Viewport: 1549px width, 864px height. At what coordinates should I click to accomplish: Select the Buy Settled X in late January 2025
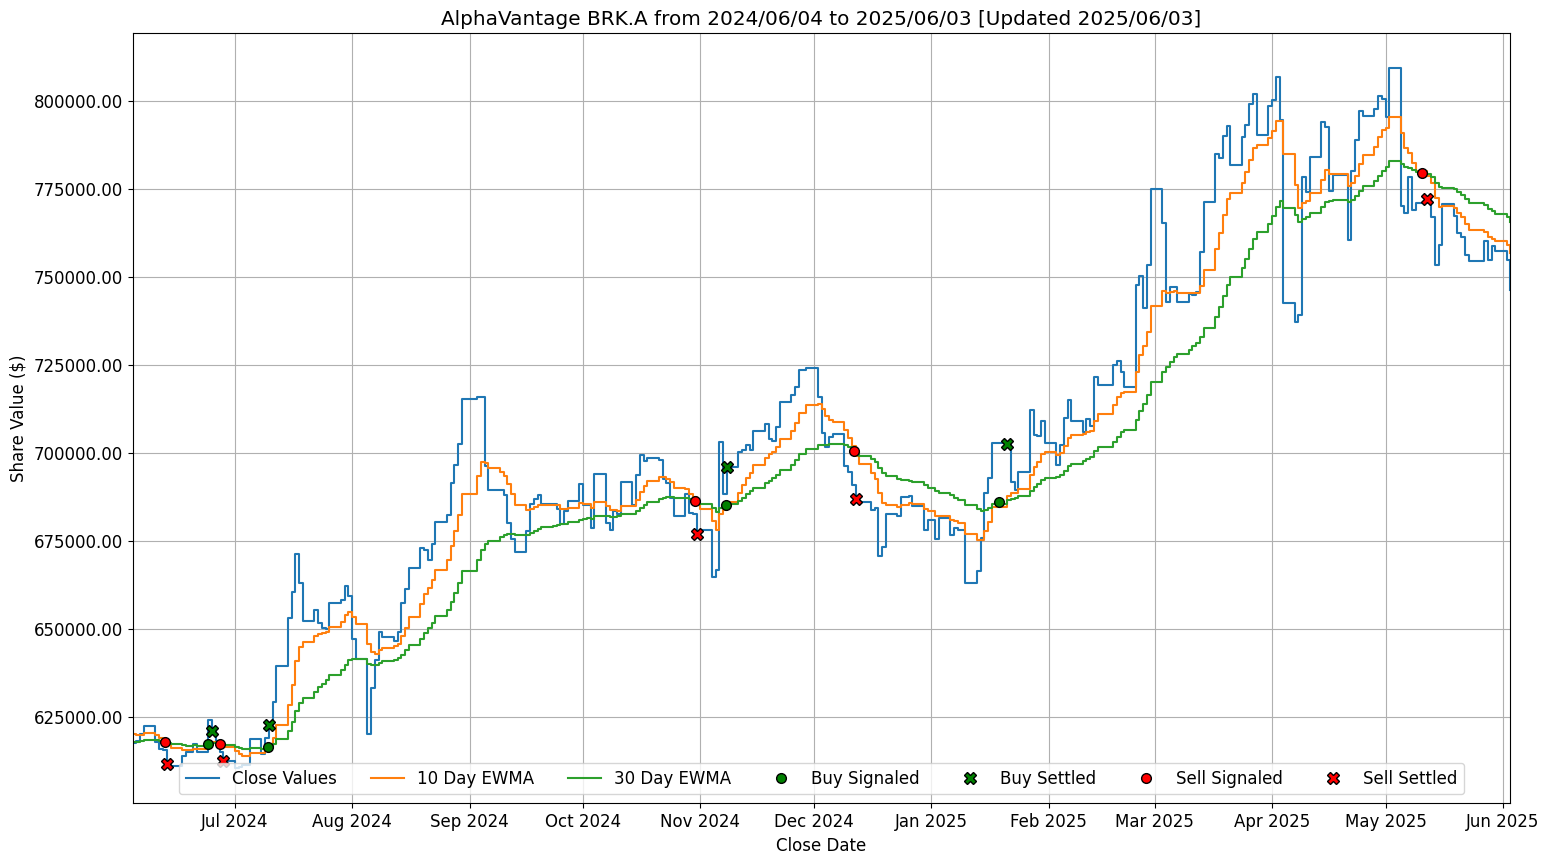click(x=1007, y=444)
